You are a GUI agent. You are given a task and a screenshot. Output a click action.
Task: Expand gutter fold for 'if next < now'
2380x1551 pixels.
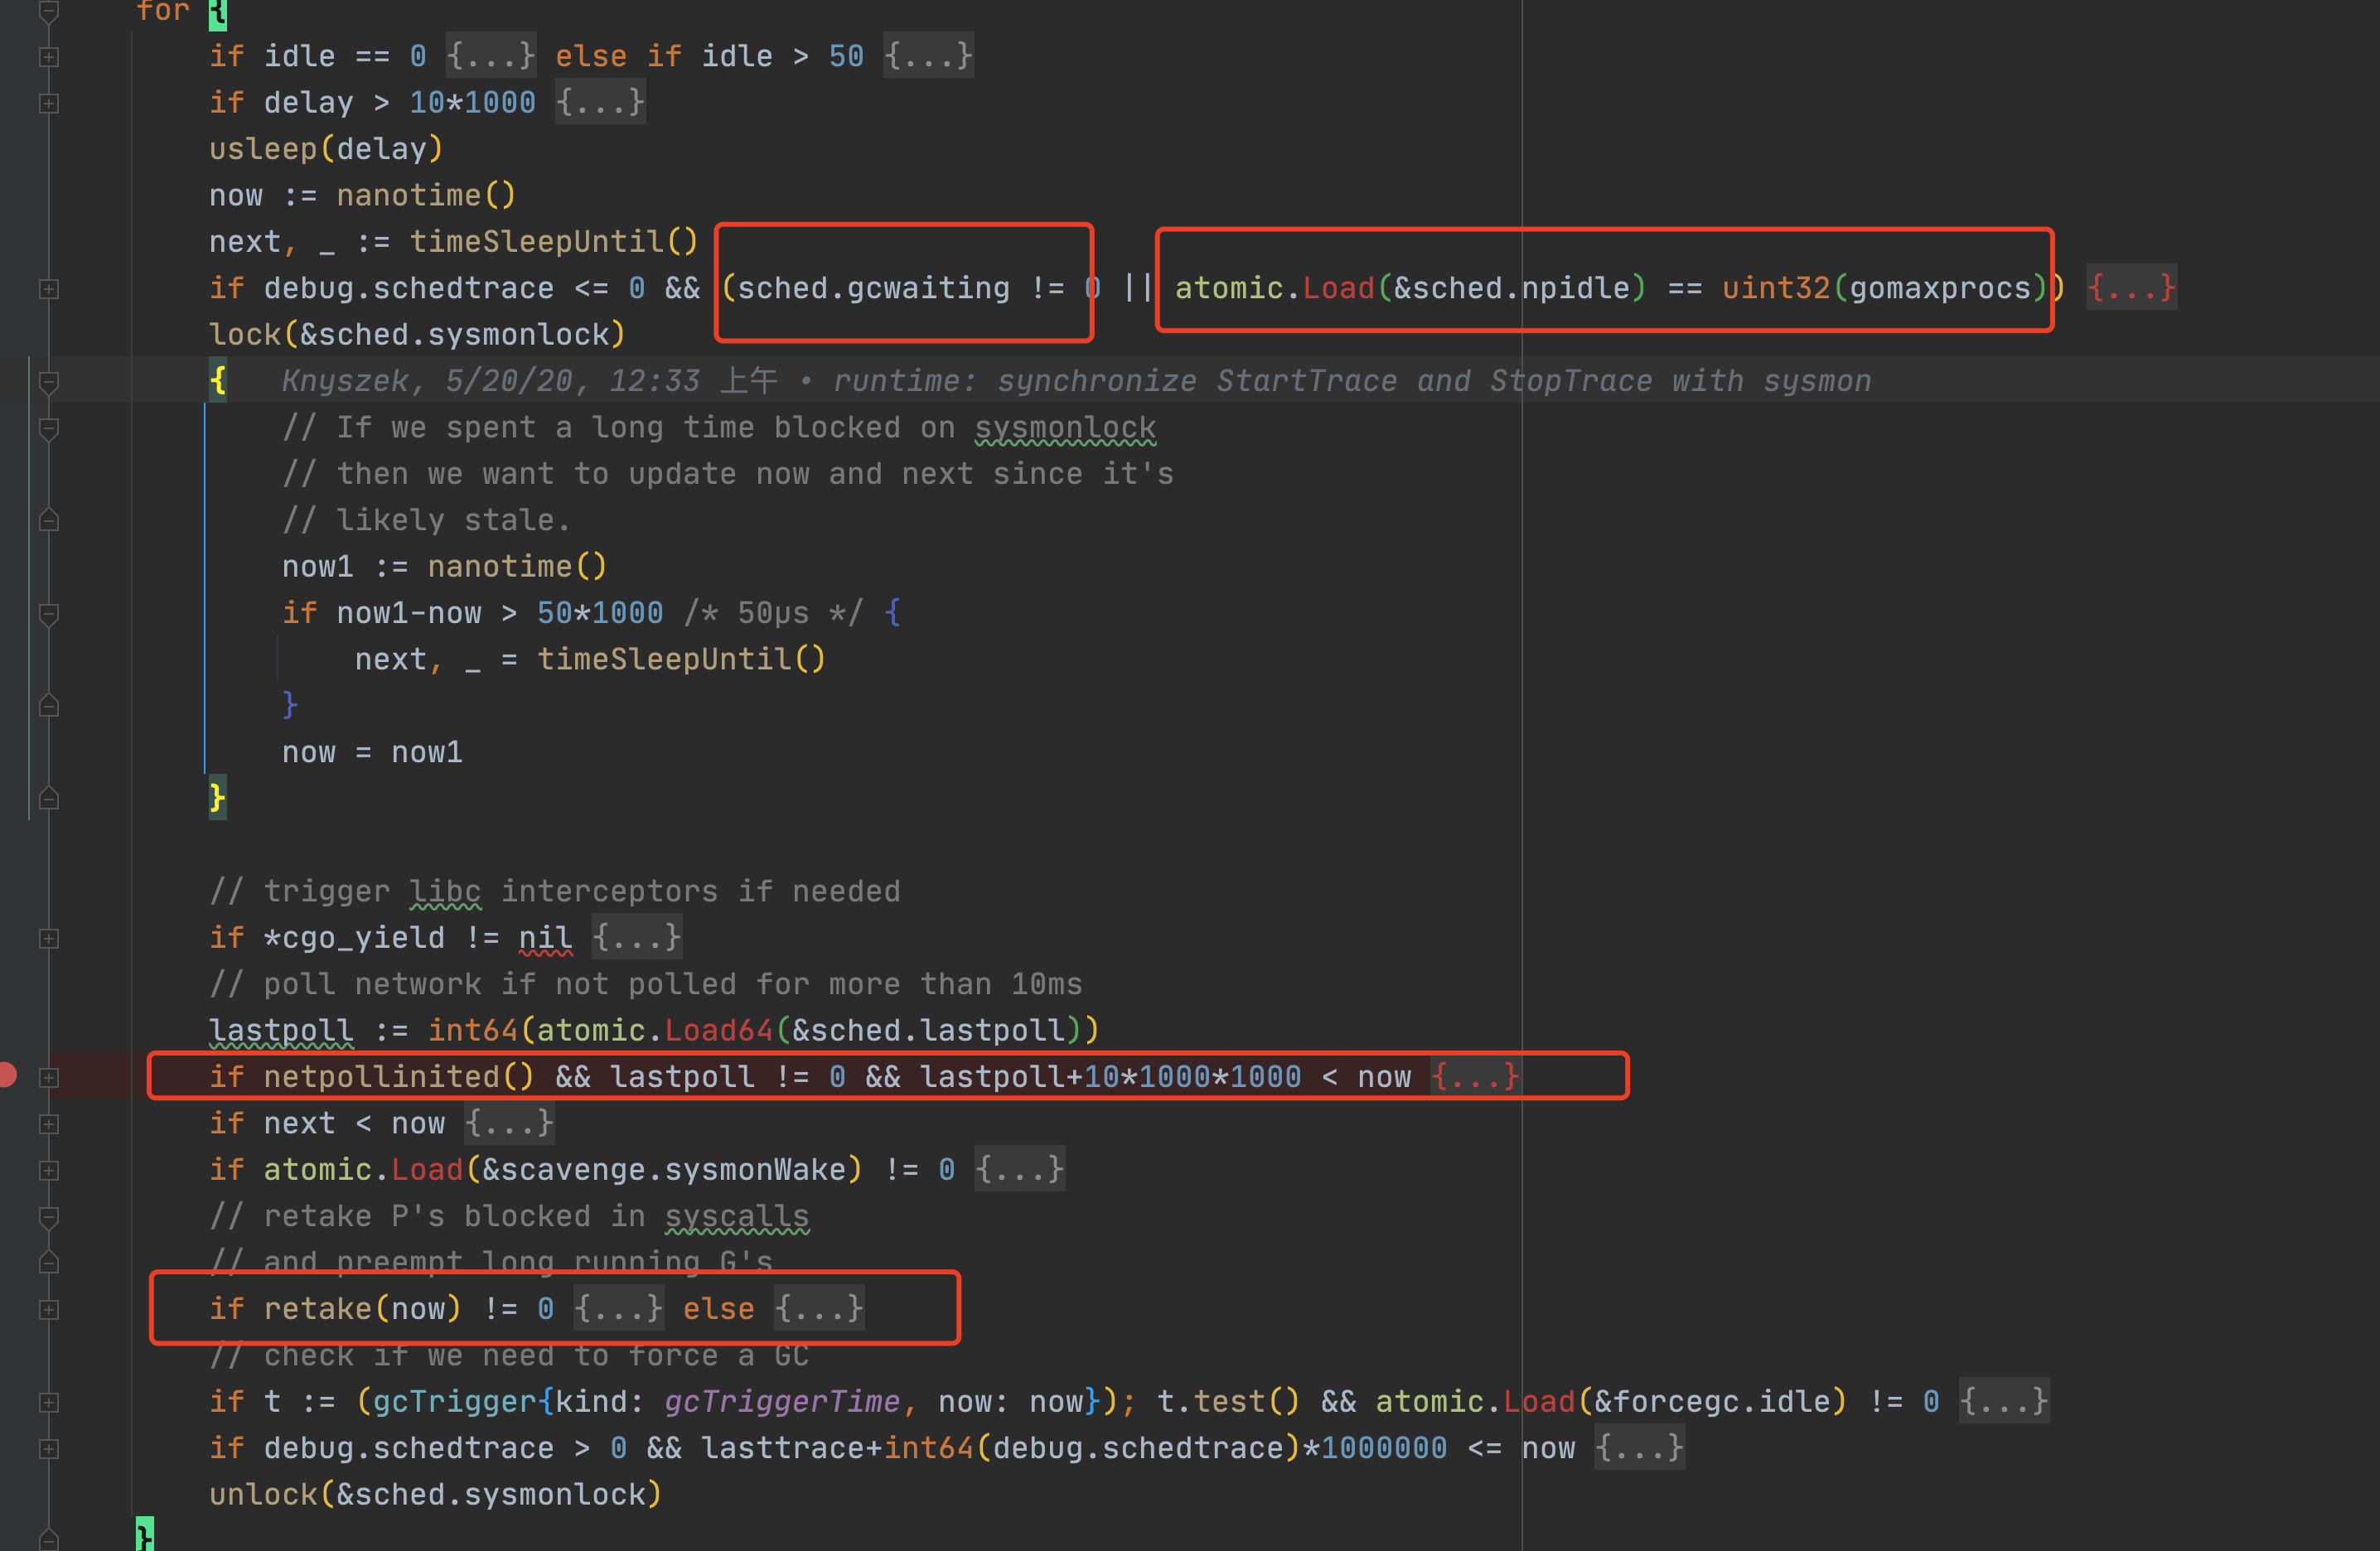(48, 1124)
